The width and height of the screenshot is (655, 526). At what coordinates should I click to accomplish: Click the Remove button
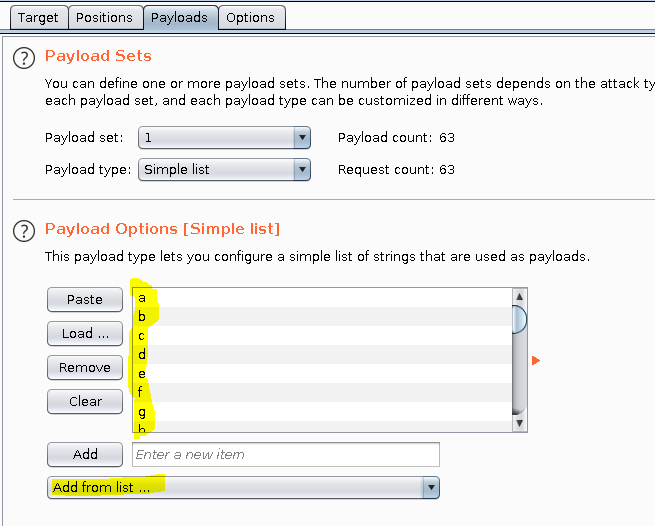[85, 367]
